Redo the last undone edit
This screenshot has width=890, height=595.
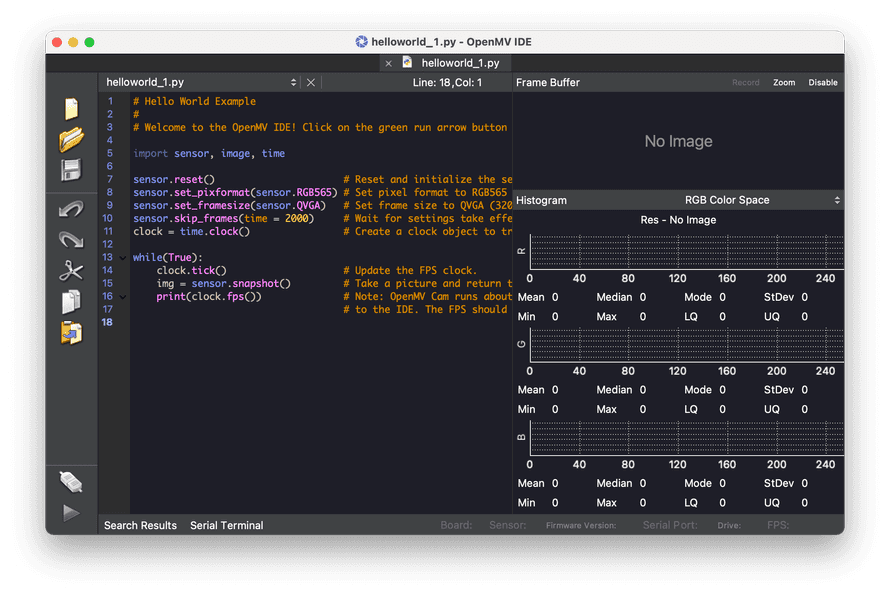click(x=71, y=239)
